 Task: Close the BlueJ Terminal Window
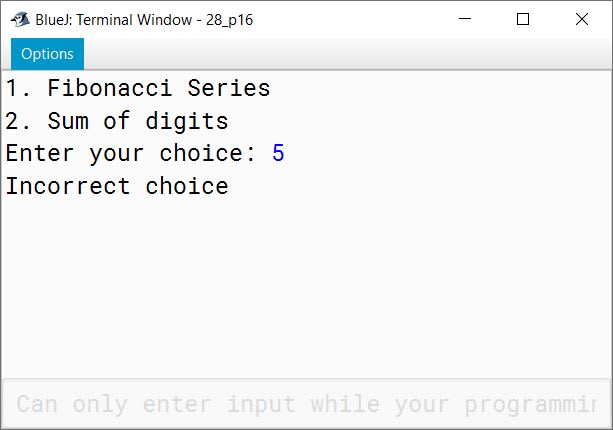582,19
